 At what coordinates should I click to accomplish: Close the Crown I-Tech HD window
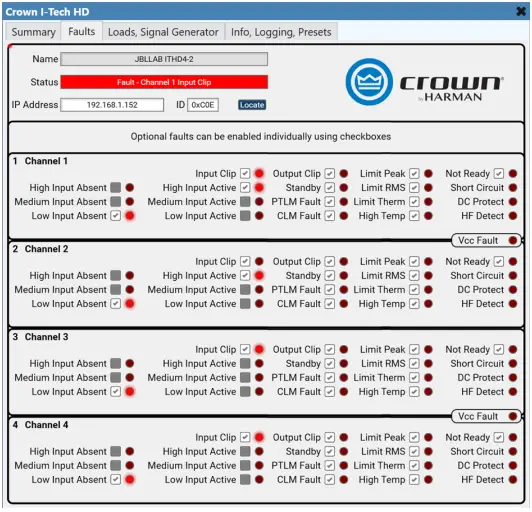(x=521, y=12)
